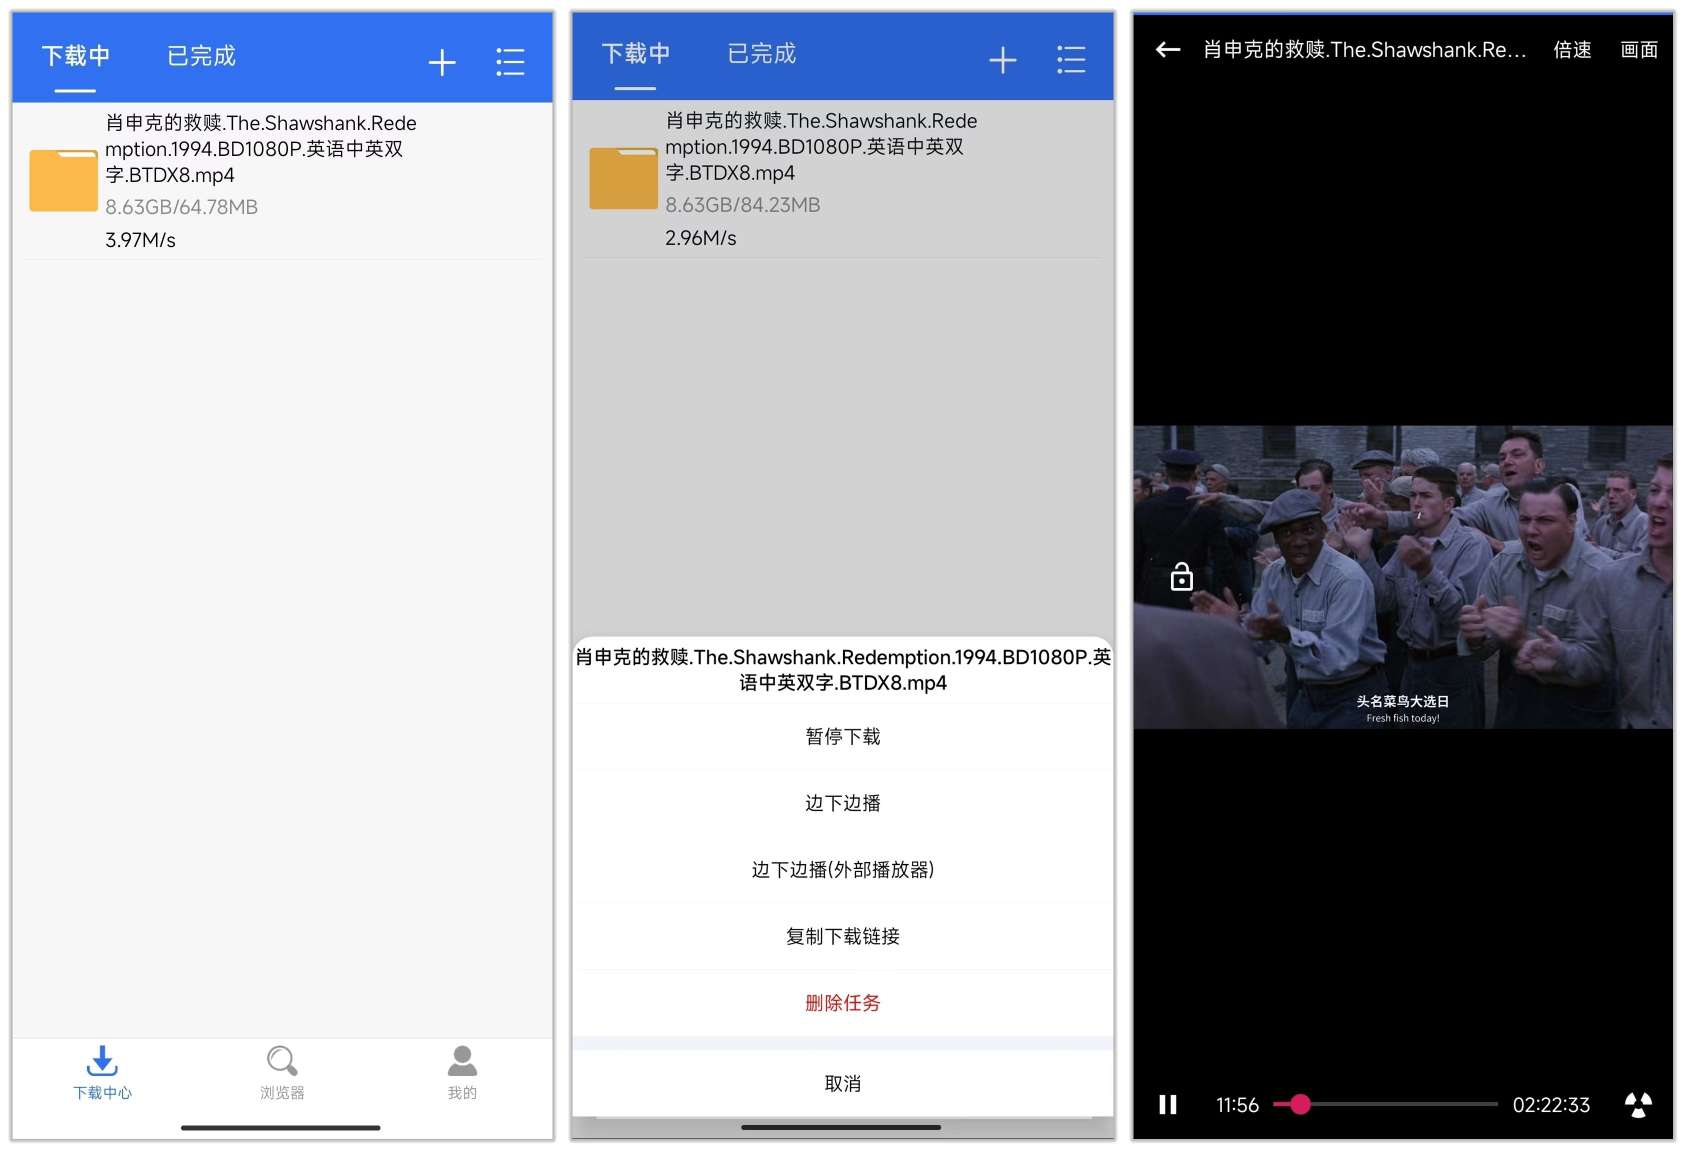
Task: Choose 暂停下载 to pause the download
Action: point(843,737)
